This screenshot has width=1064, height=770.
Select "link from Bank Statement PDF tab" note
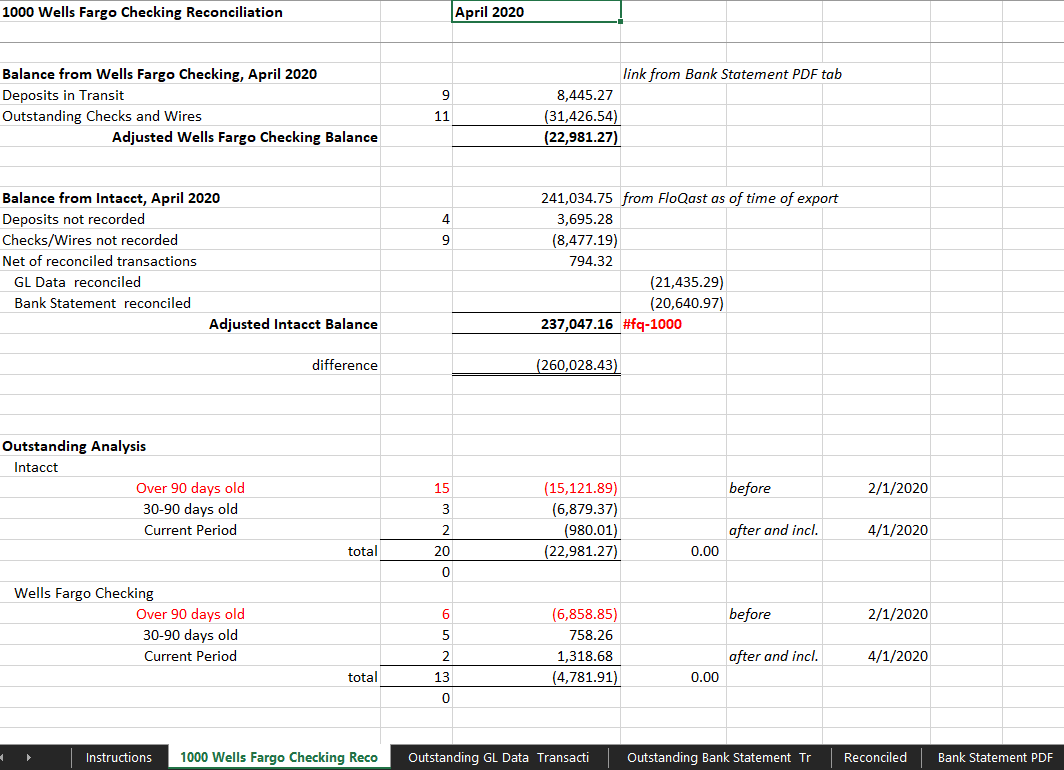point(732,74)
